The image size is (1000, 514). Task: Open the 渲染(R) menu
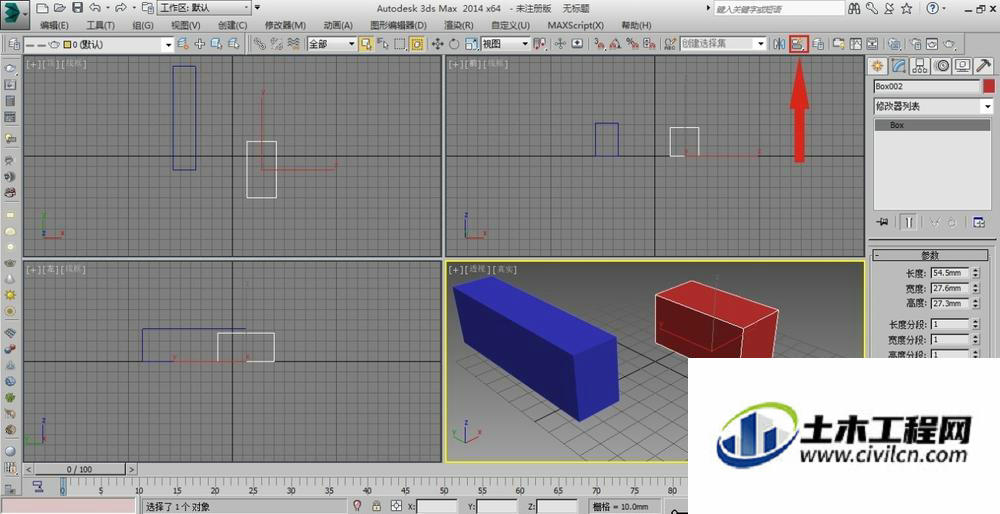[x=459, y=26]
